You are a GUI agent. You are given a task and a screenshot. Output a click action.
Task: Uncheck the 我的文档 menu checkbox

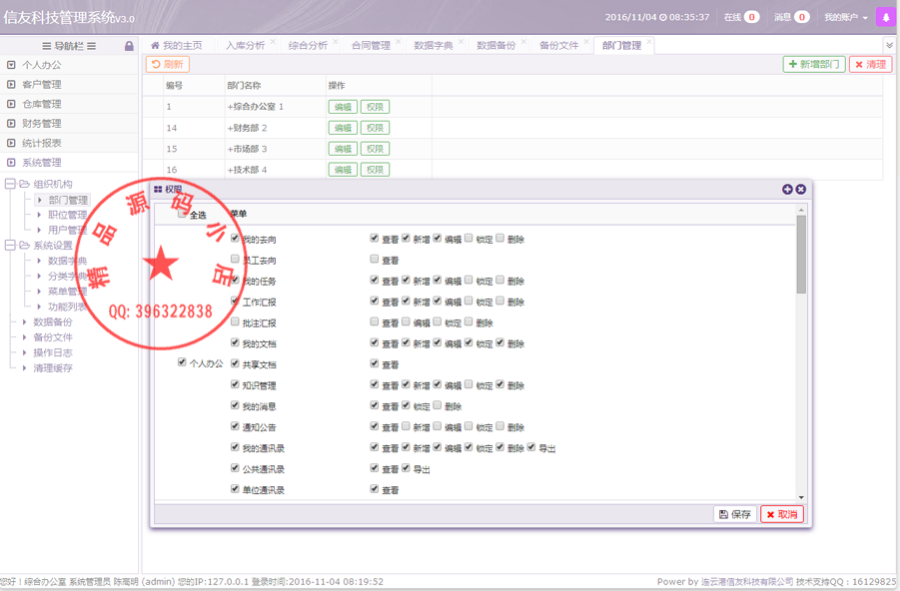pos(235,343)
